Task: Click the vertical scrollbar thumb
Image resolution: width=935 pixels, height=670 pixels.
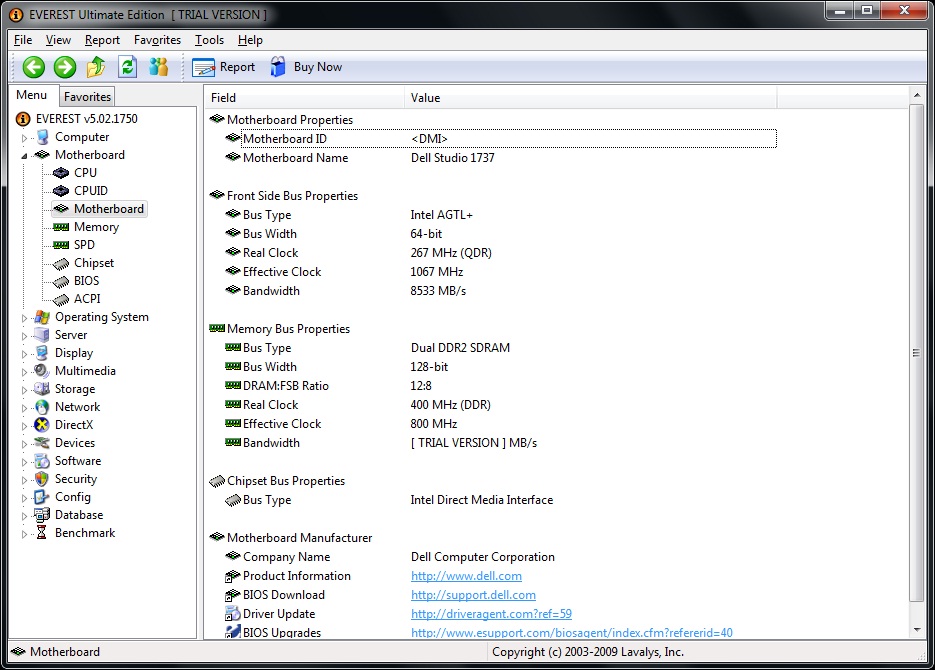Action: (917, 353)
